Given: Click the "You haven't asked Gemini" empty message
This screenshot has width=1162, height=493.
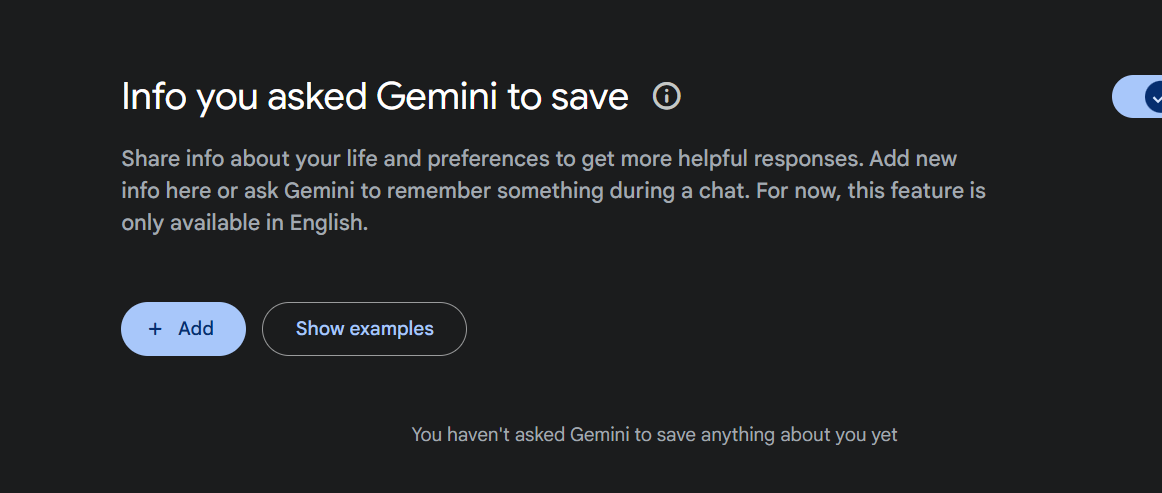Looking at the screenshot, I should (654, 434).
